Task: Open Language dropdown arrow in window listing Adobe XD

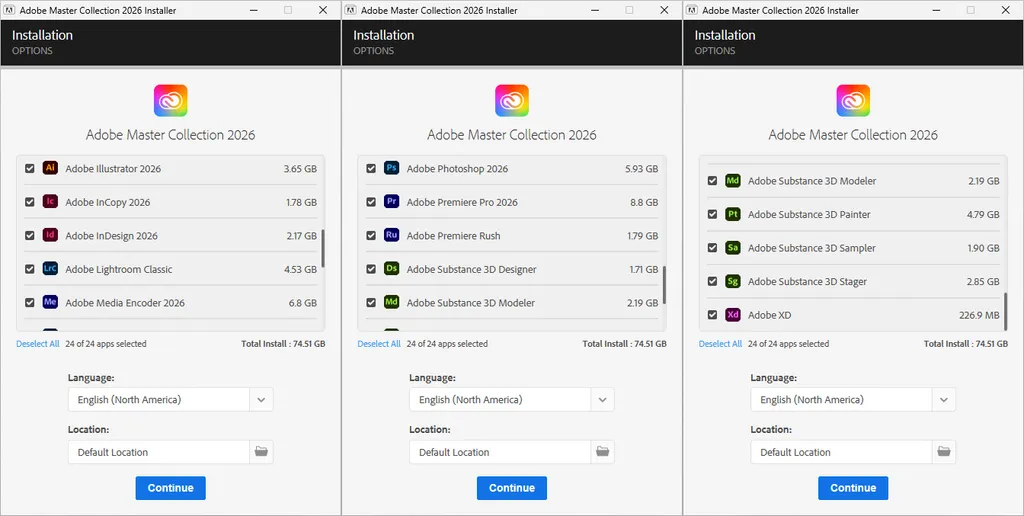Action: pos(944,400)
